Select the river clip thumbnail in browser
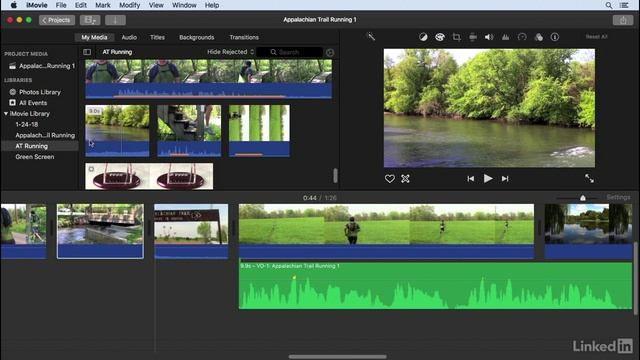Image resolution: width=640 pixels, height=360 pixels. pyautogui.click(x=117, y=131)
